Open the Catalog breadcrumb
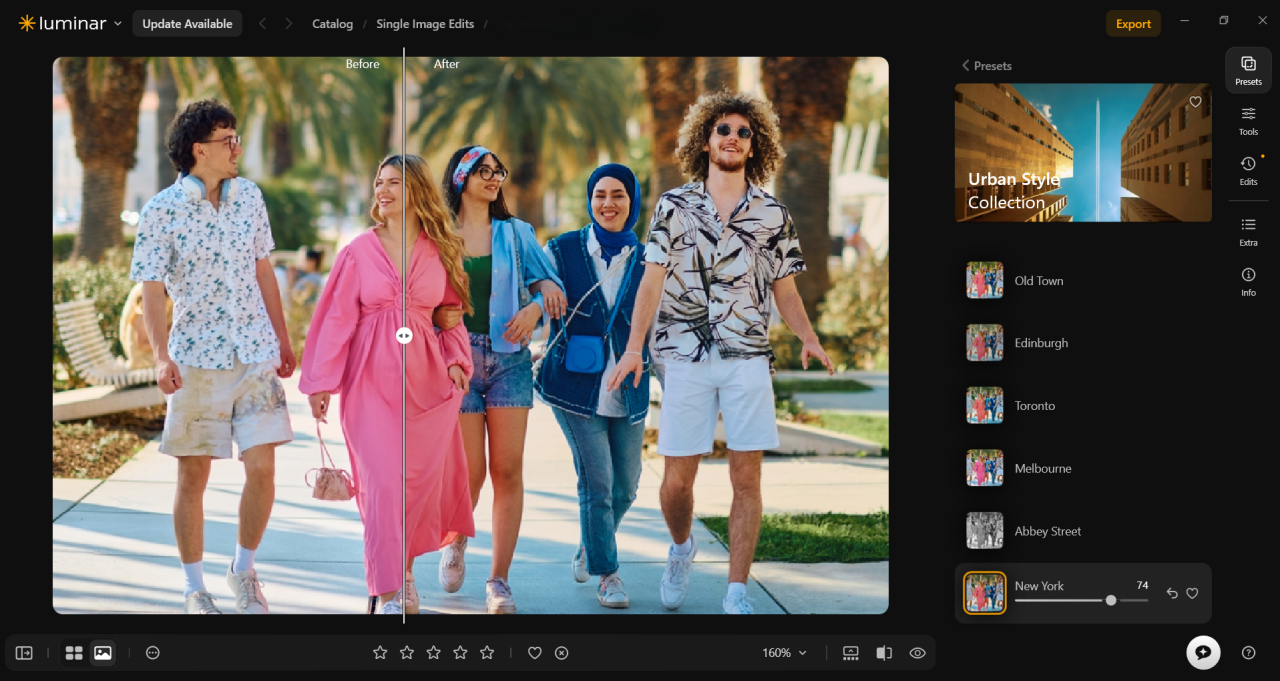This screenshot has height=681, width=1280. tap(332, 24)
